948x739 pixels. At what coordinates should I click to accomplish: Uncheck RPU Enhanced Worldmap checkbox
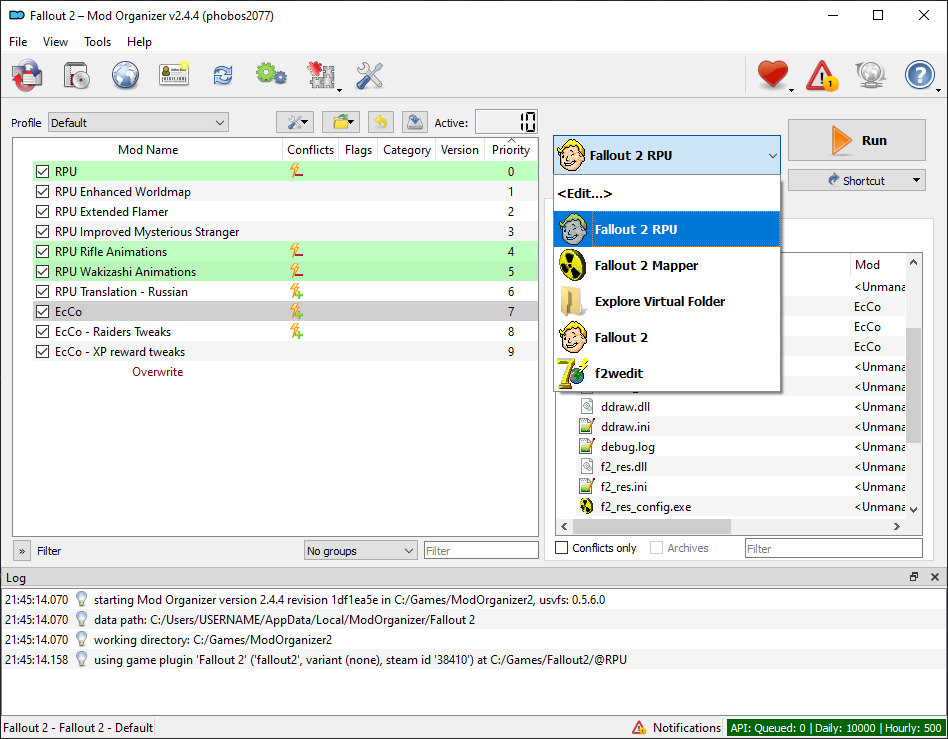tap(42, 191)
